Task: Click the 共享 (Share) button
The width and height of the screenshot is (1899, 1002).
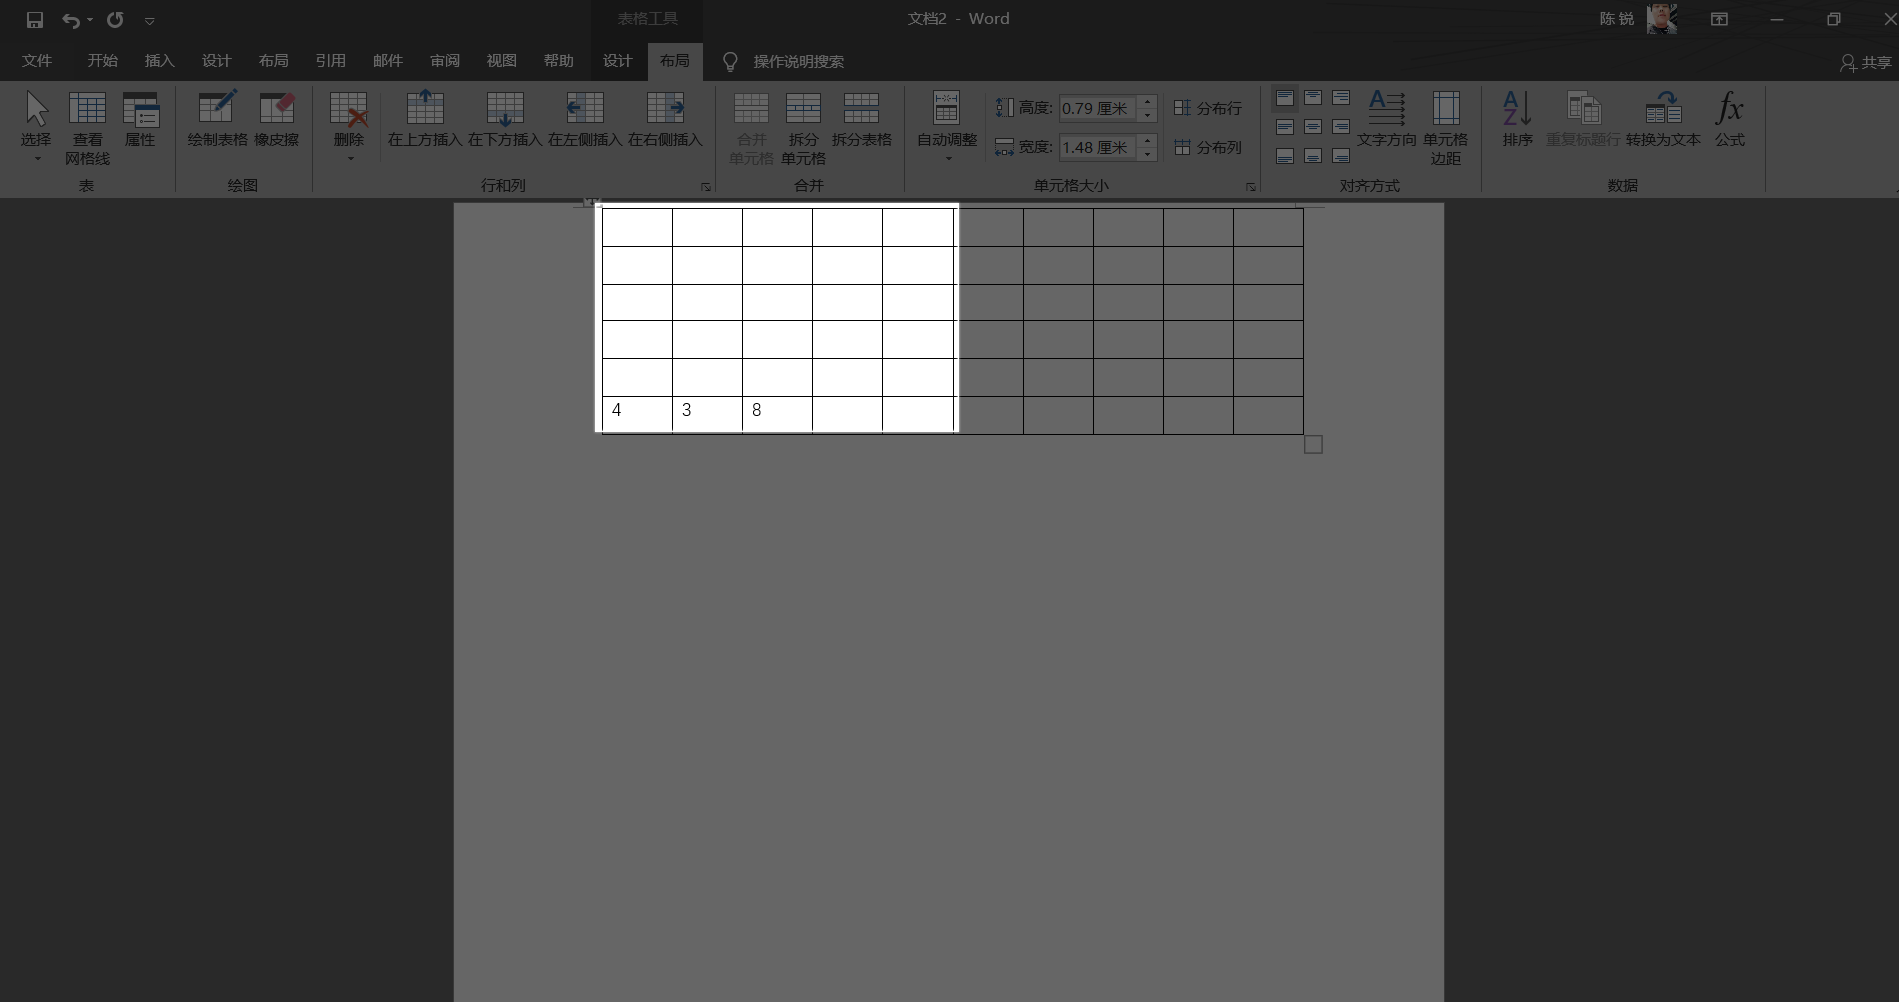Action: pyautogui.click(x=1866, y=62)
